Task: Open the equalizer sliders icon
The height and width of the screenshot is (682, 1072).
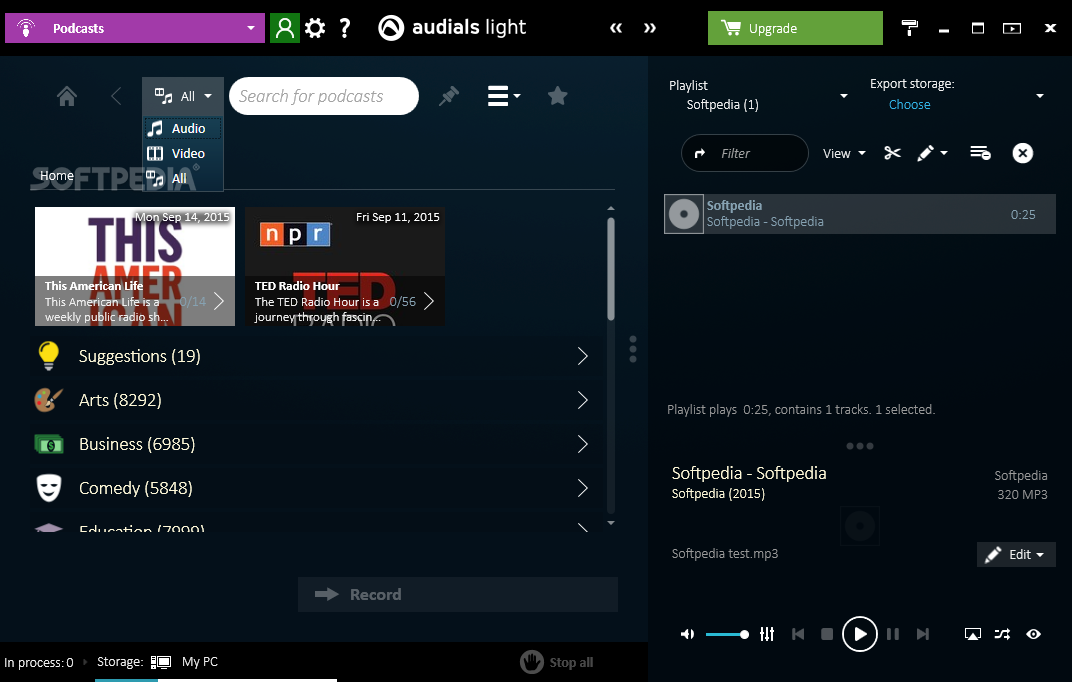Action: (767, 634)
